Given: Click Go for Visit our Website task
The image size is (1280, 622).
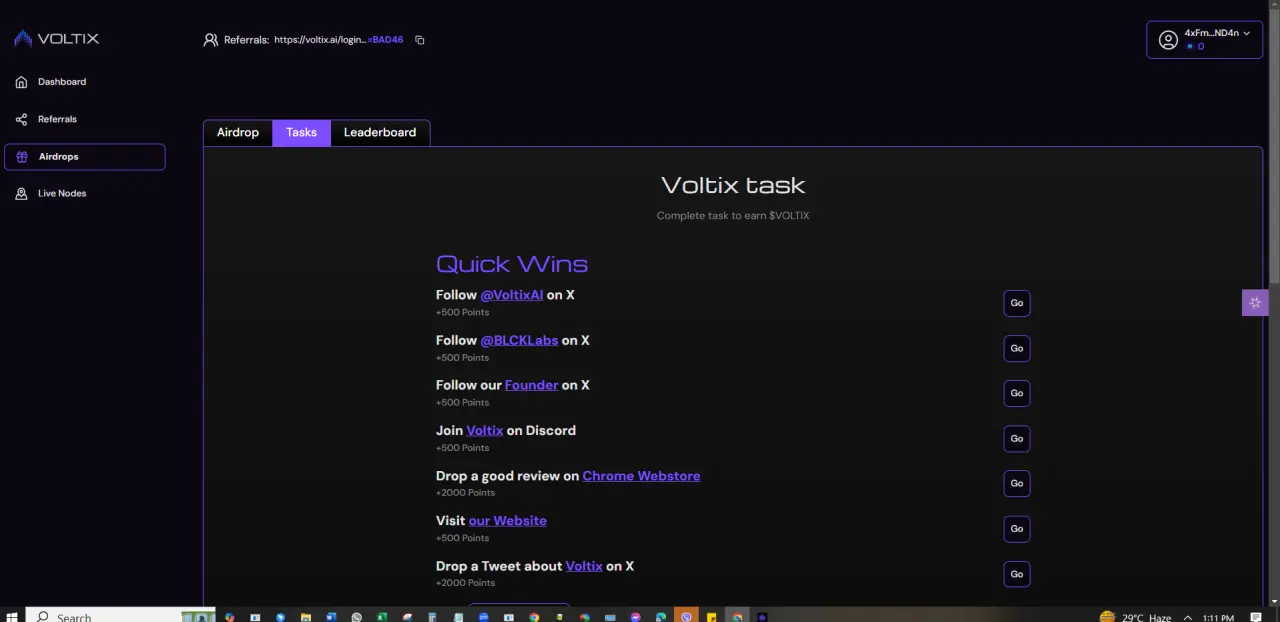Looking at the screenshot, I should point(1017,529).
